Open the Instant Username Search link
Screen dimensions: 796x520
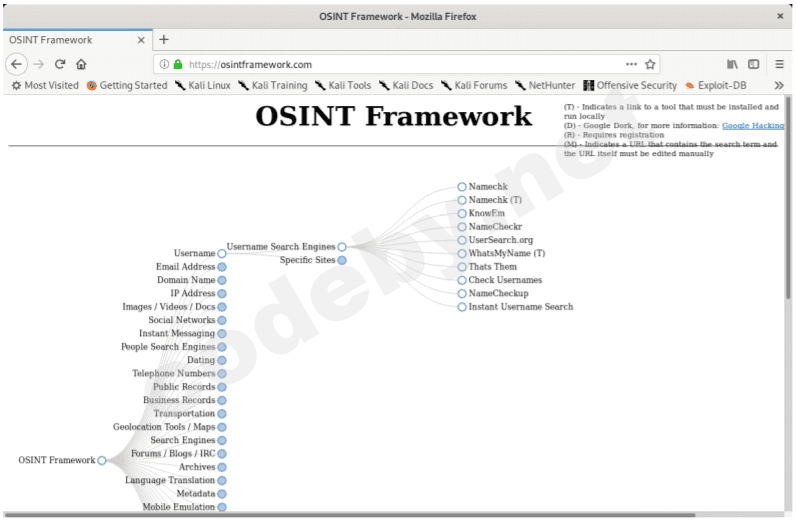click(x=520, y=307)
